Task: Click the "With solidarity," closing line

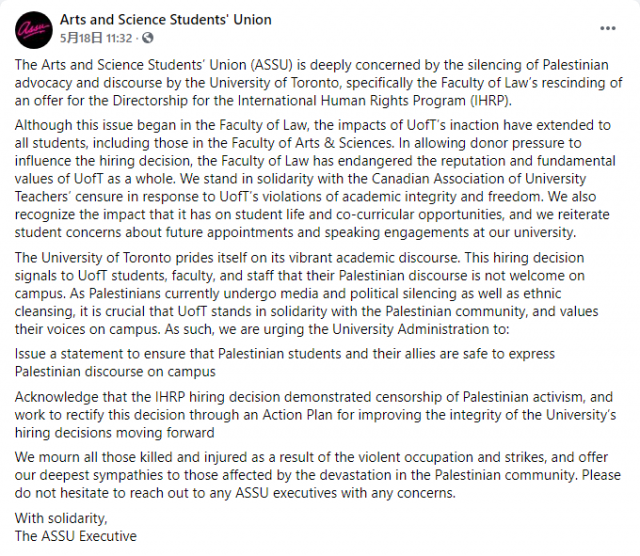Action: (61, 517)
